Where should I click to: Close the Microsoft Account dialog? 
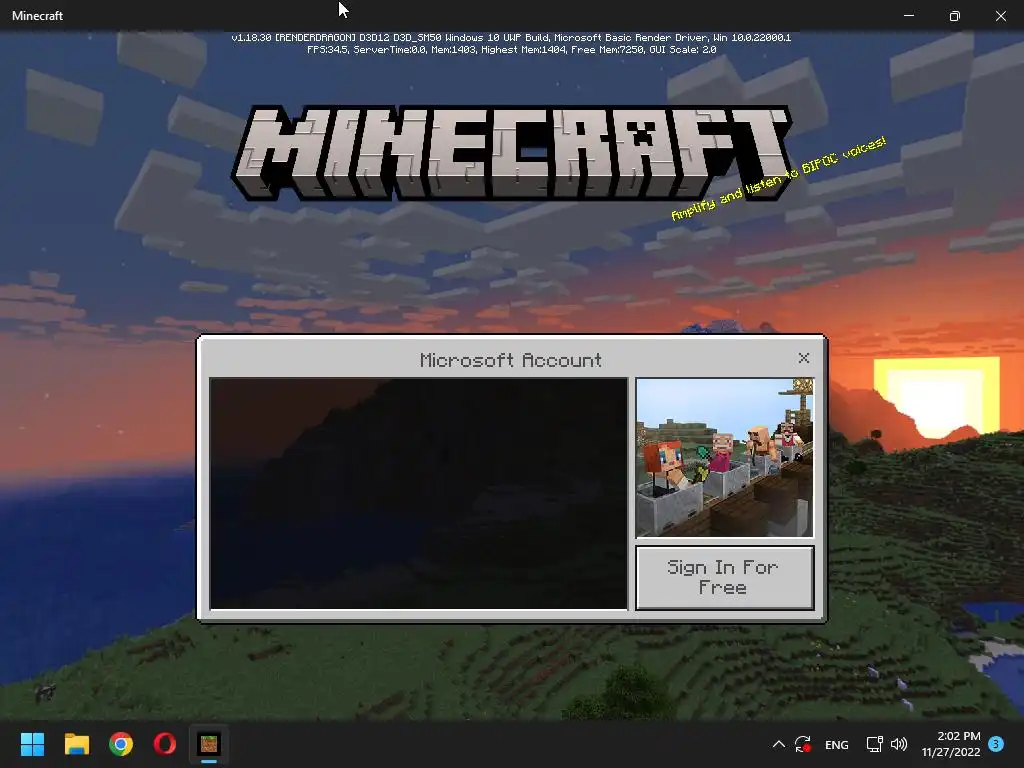803,358
